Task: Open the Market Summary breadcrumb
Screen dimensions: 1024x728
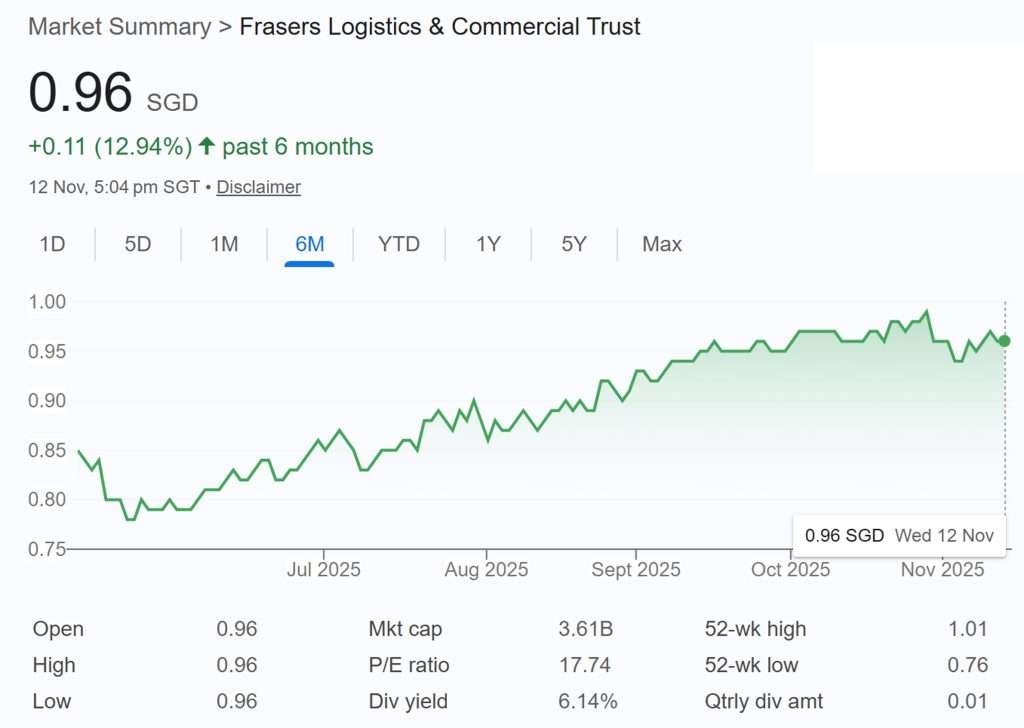Action: tap(119, 27)
